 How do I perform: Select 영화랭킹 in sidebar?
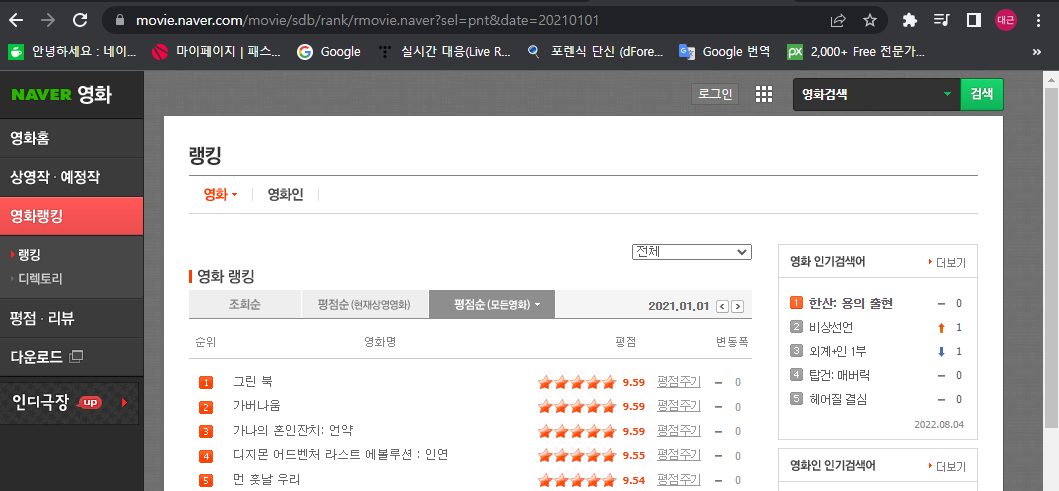pos(72,216)
